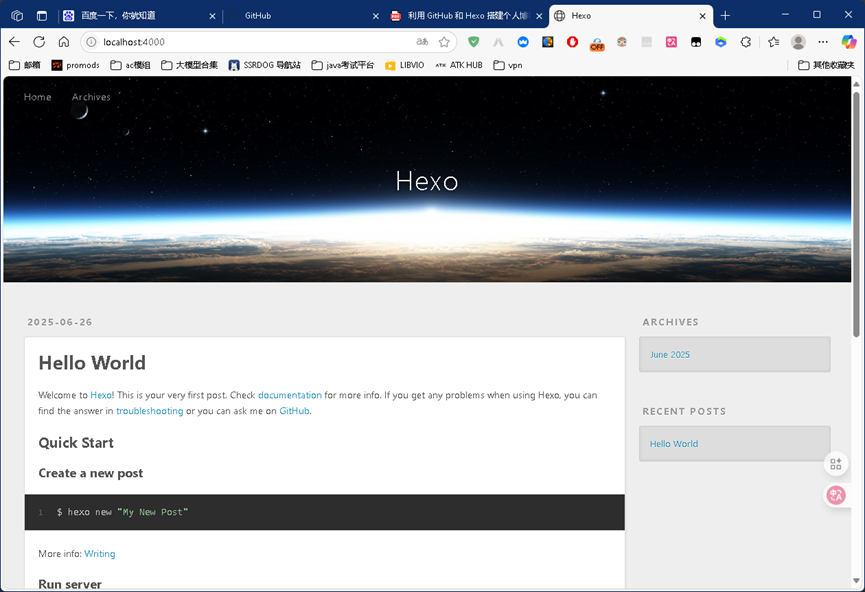This screenshot has height=592, width=865.
Task: Go back using the browser back arrow
Action: click(x=14, y=42)
